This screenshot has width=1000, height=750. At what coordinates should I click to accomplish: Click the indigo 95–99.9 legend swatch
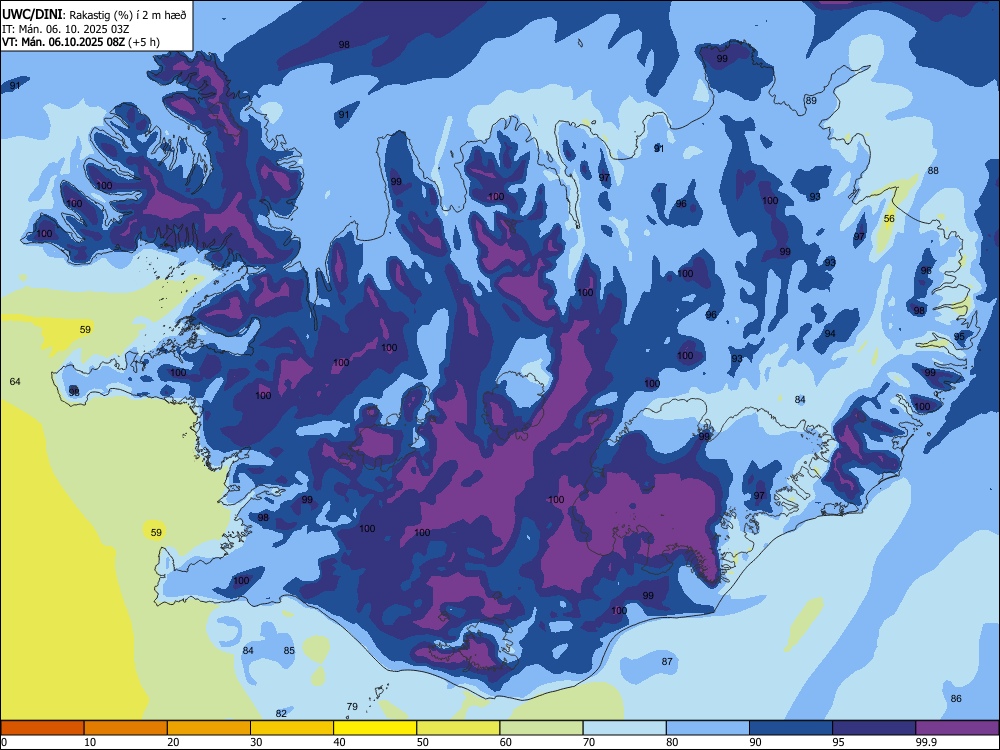pos(874,728)
